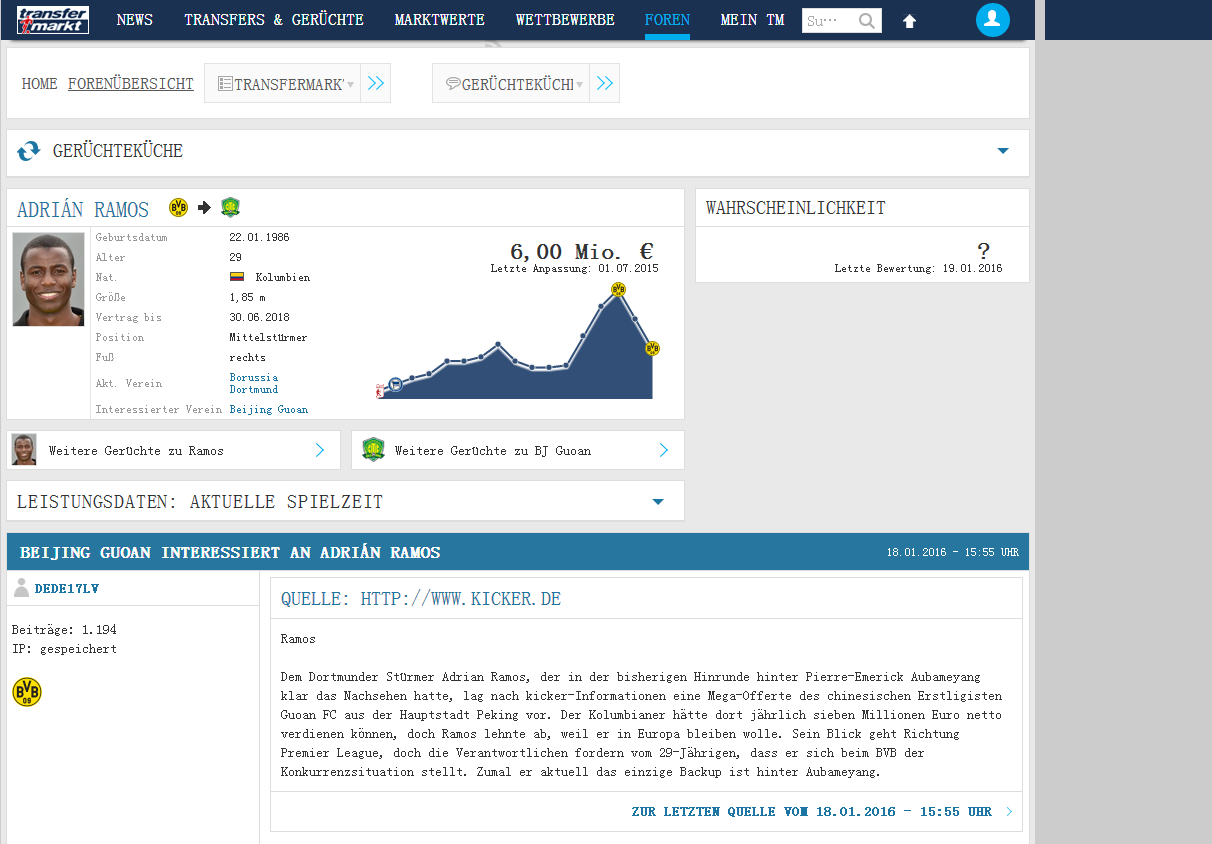1212x844 pixels.
Task: Click the Guoan crest in Weitere Gerüchte card
Action: click(x=373, y=450)
